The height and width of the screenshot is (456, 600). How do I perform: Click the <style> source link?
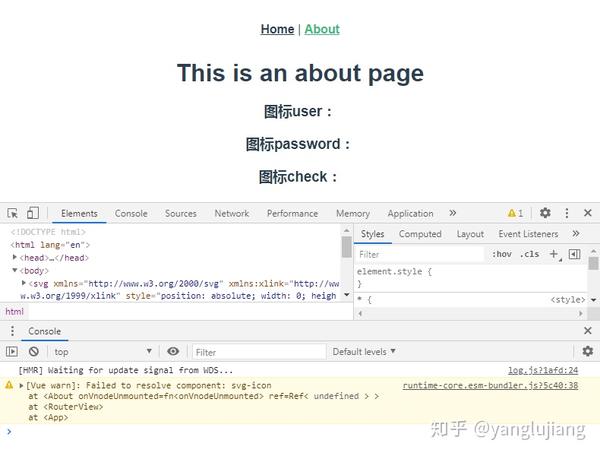point(568,300)
